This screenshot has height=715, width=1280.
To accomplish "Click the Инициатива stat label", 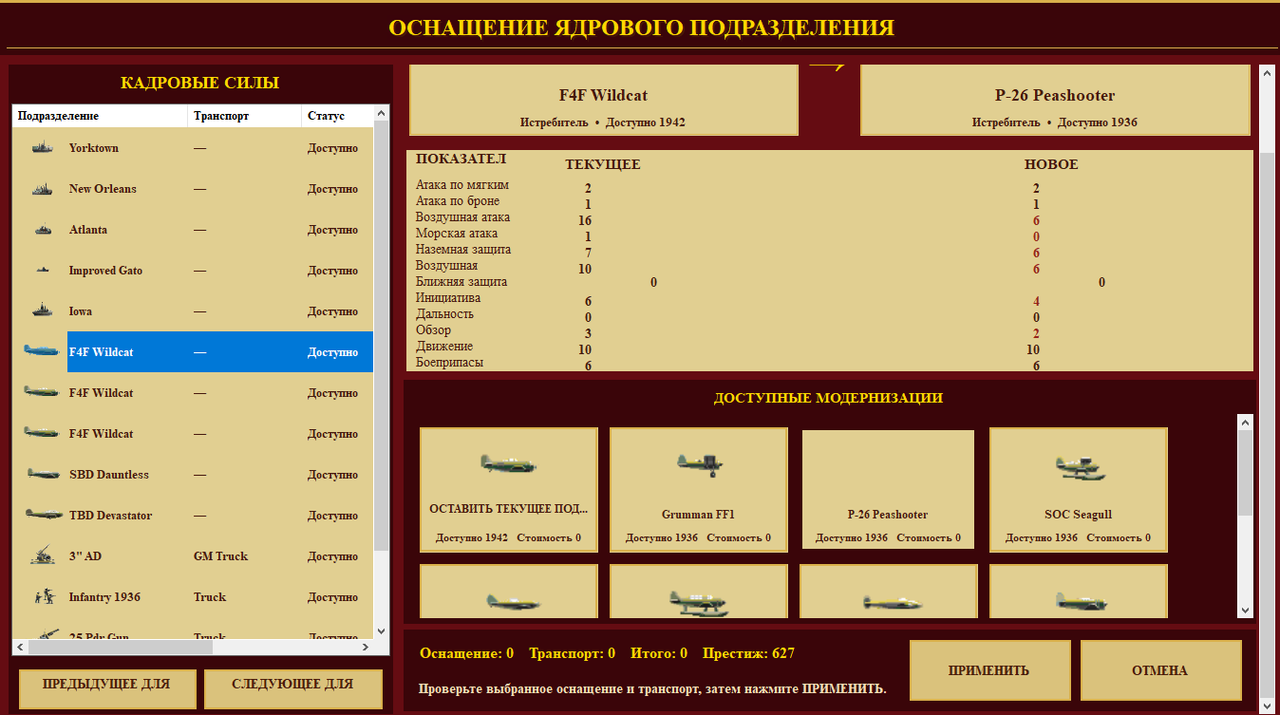I will tap(448, 298).
